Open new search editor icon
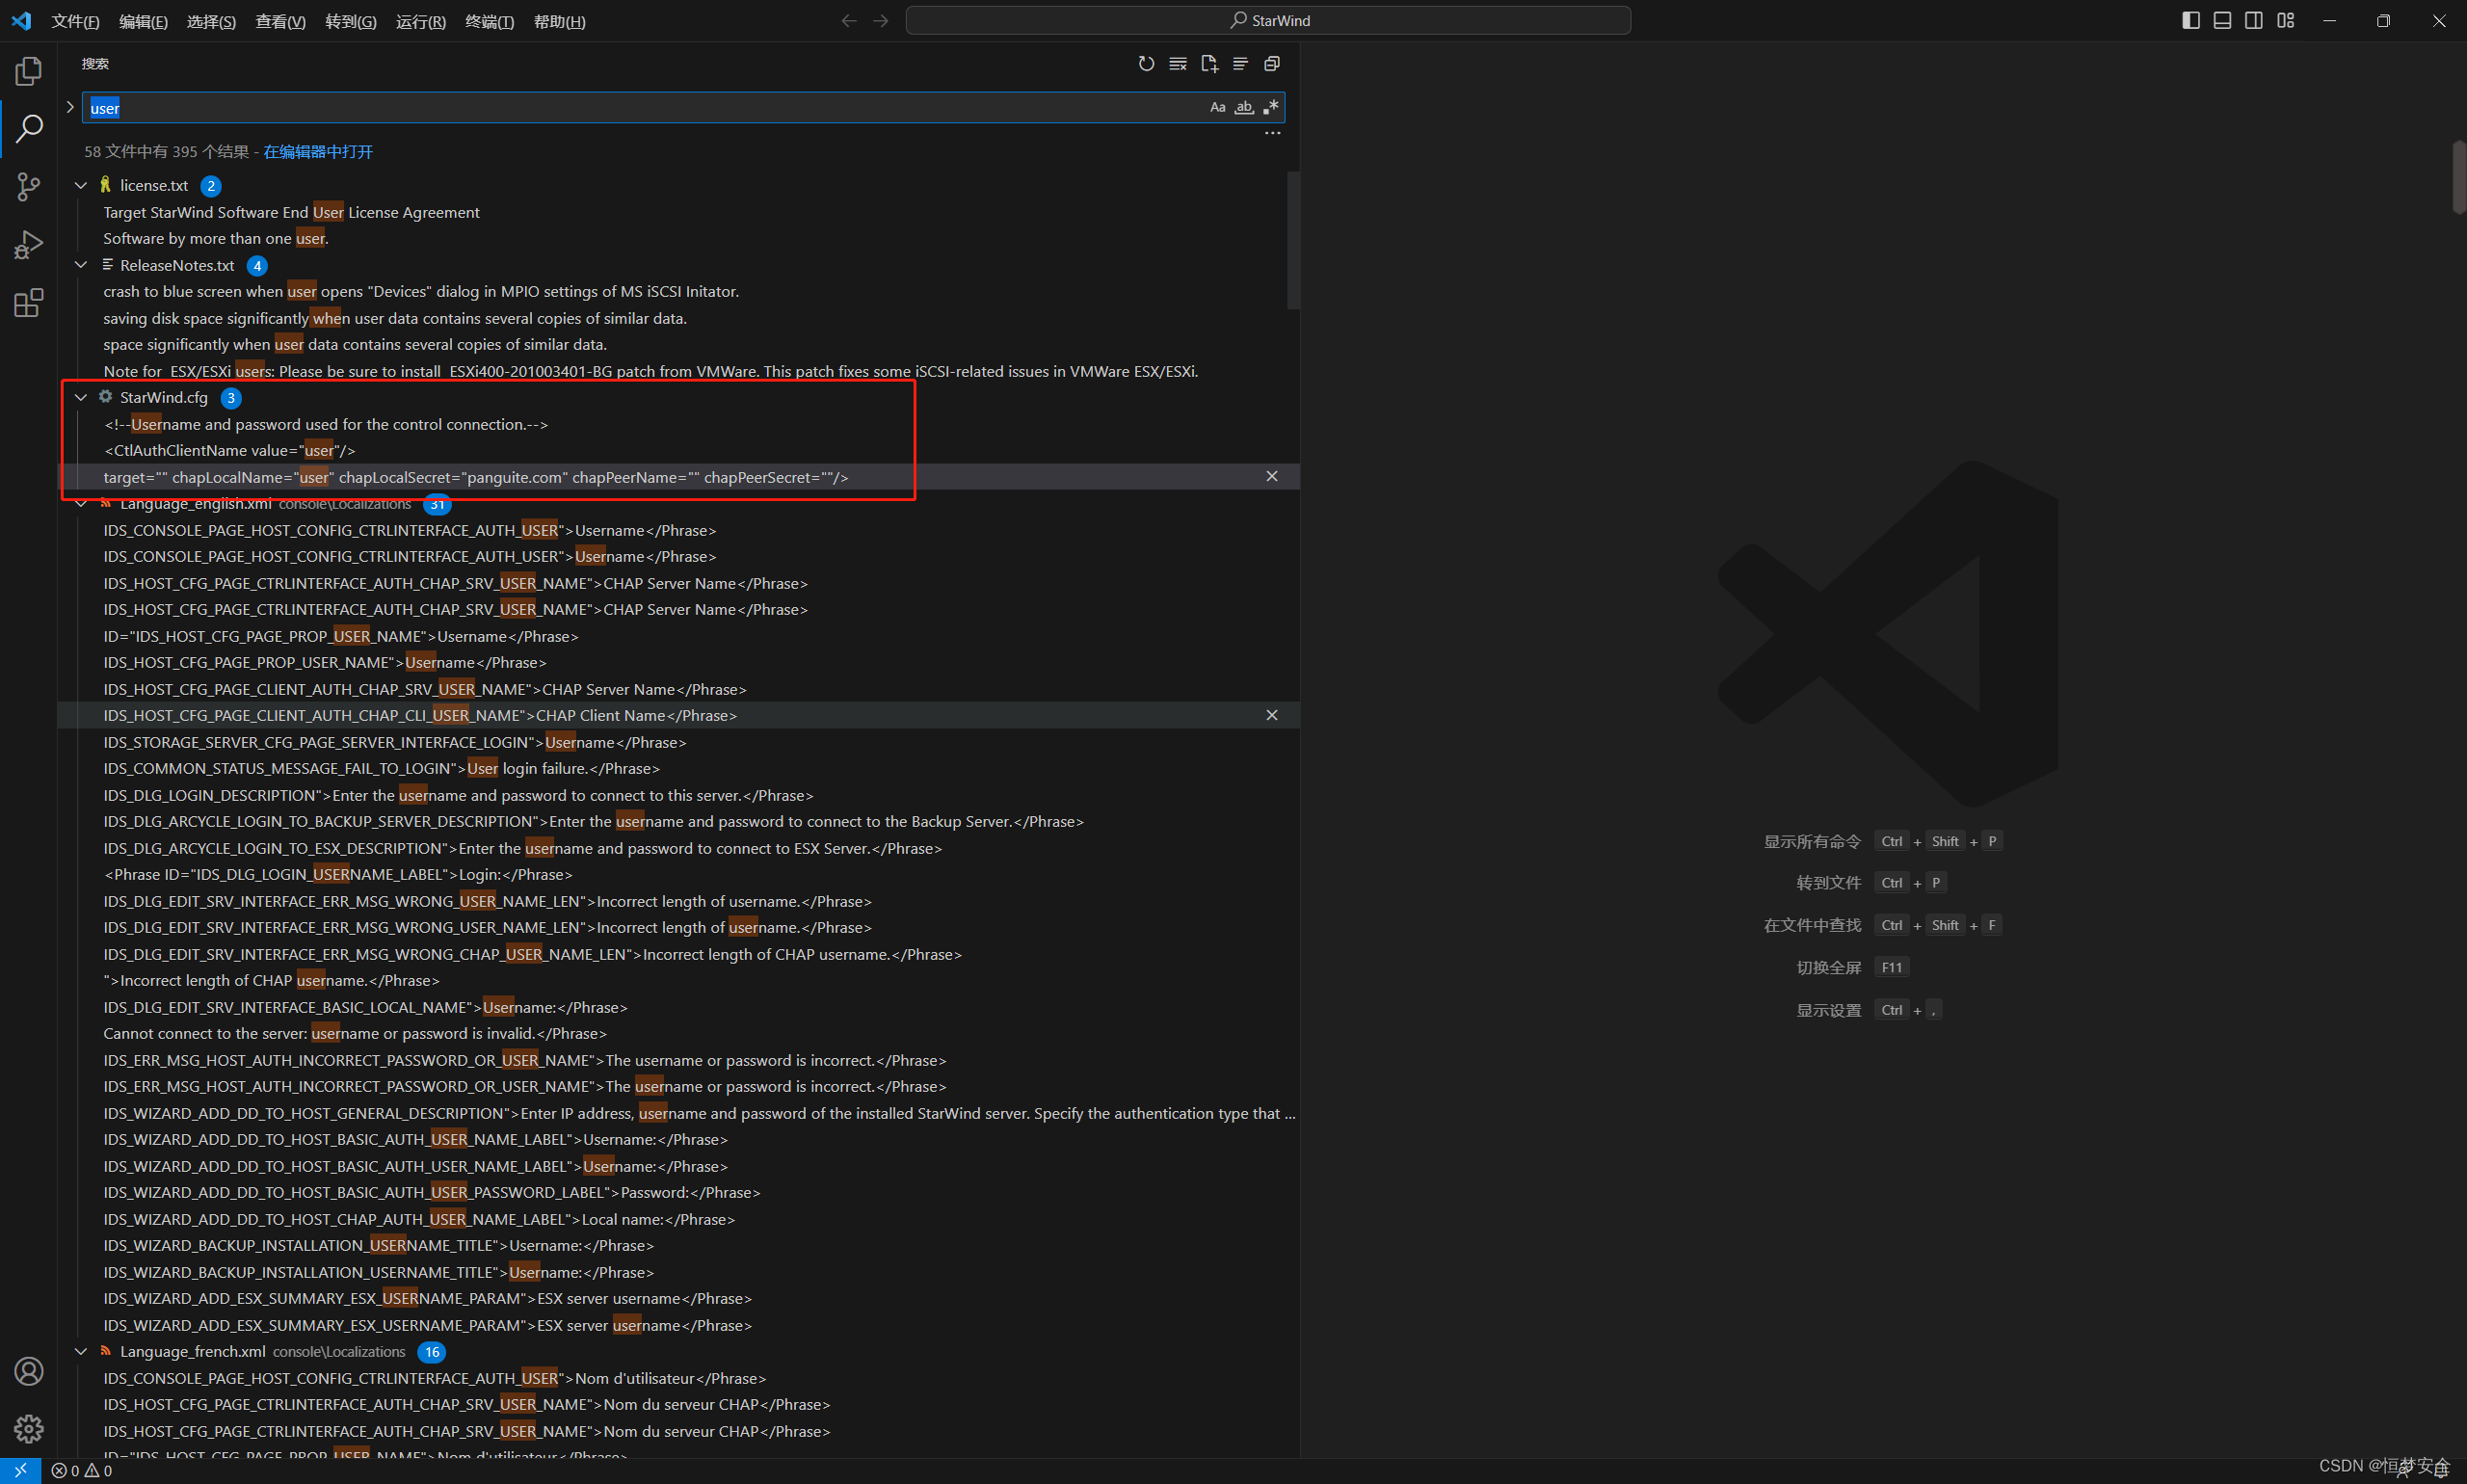Screen dimensions: 2467x1484 (x=1209, y=64)
